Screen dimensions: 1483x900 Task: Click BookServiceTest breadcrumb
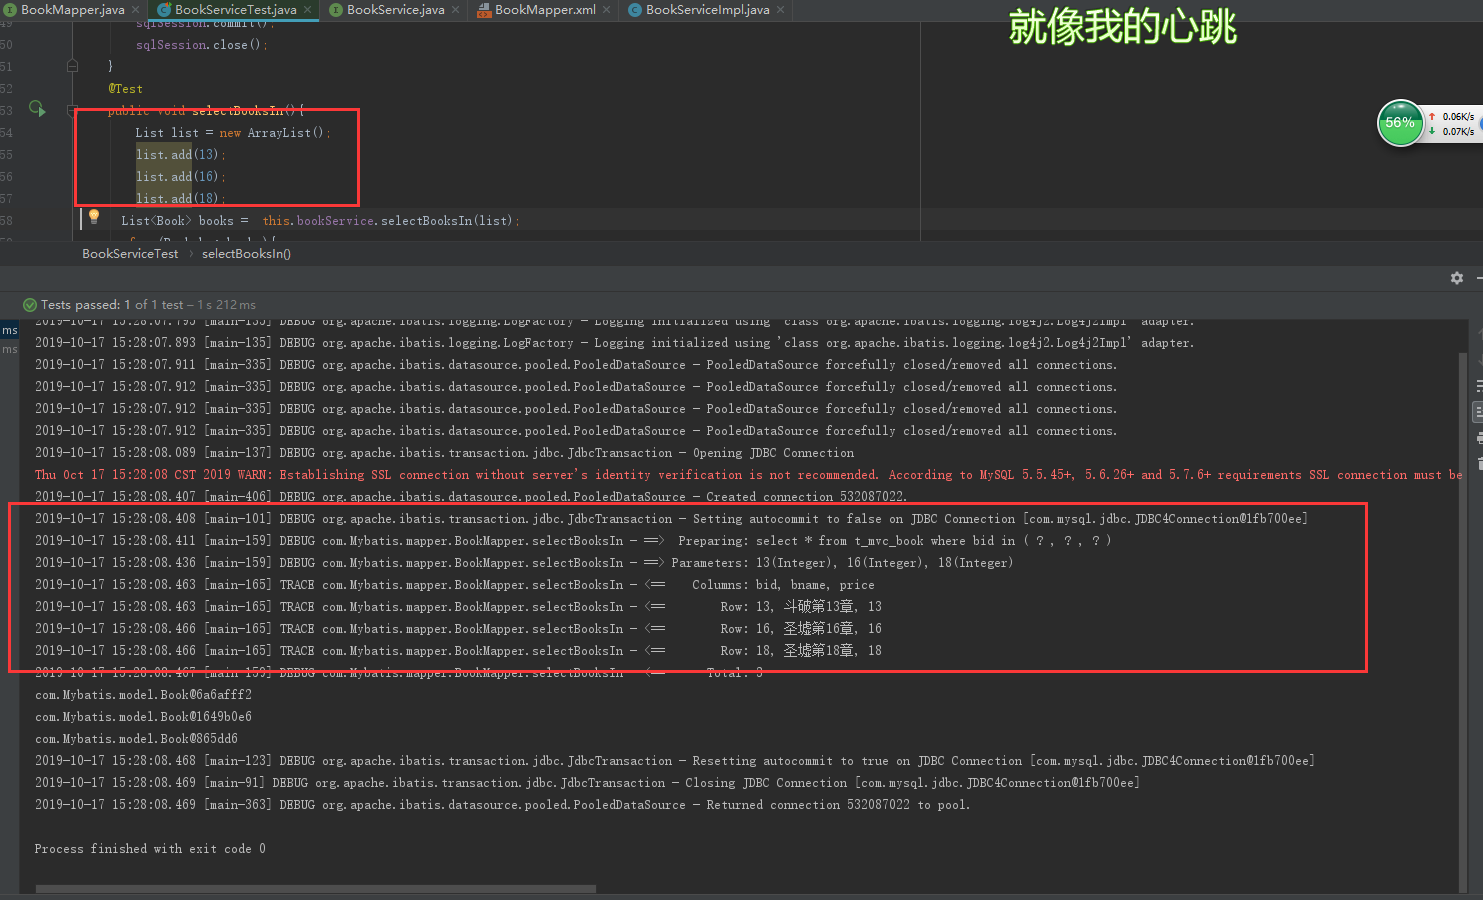pyautogui.click(x=130, y=254)
